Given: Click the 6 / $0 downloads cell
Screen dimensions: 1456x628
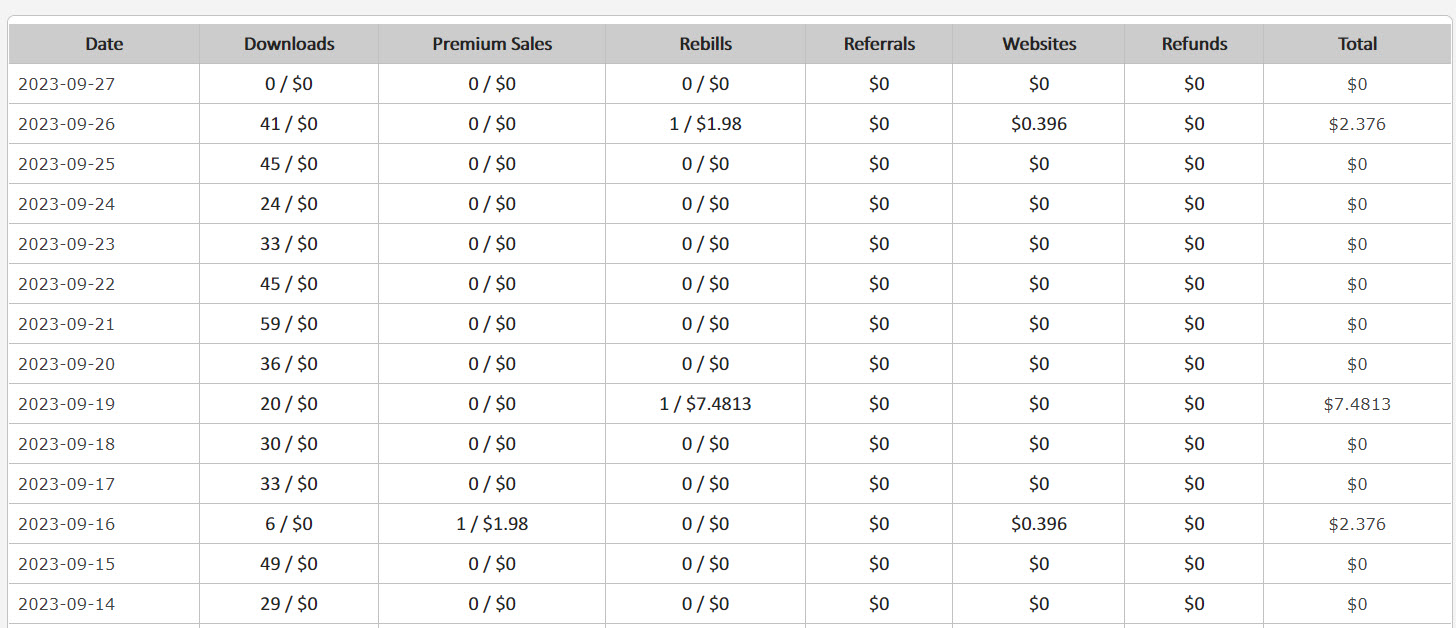Looking at the screenshot, I should coord(289,524).
